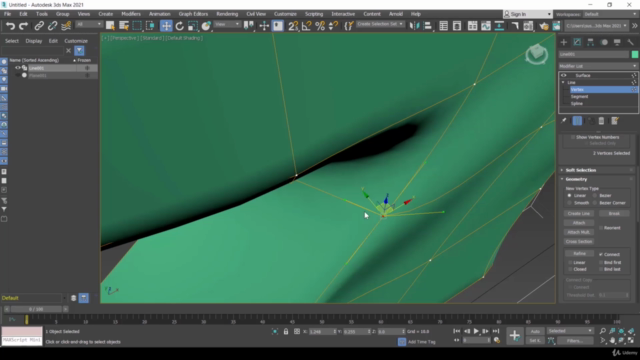Image resolution: width=640 pixels, height=360 pixels.
Task: Open the Modifier List dropdown
Action: [x=598, y=66]
